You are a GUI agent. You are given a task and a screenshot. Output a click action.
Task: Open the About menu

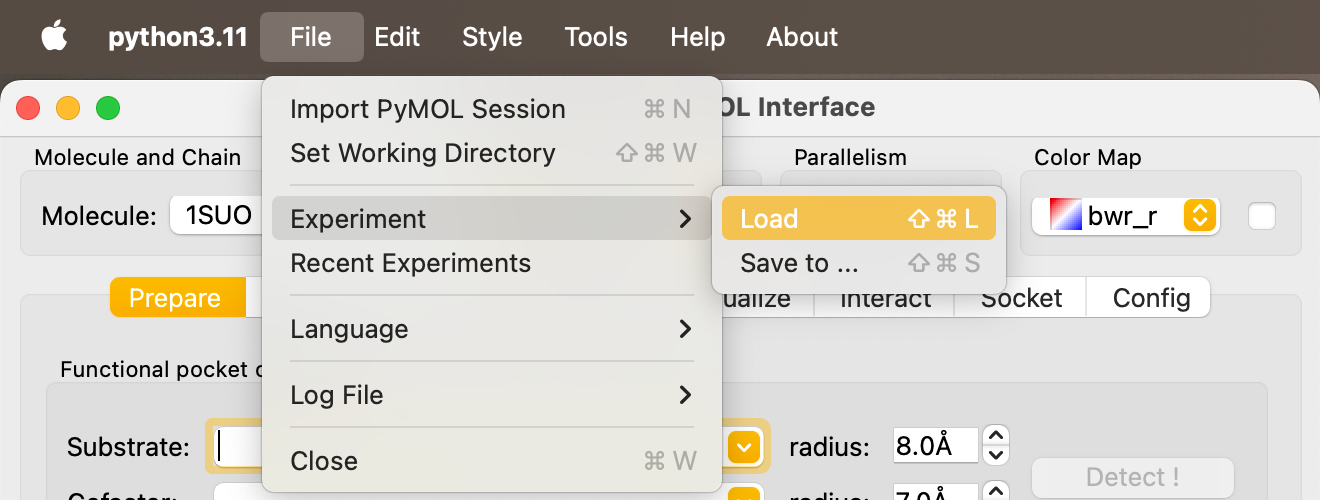coord(802,37)
